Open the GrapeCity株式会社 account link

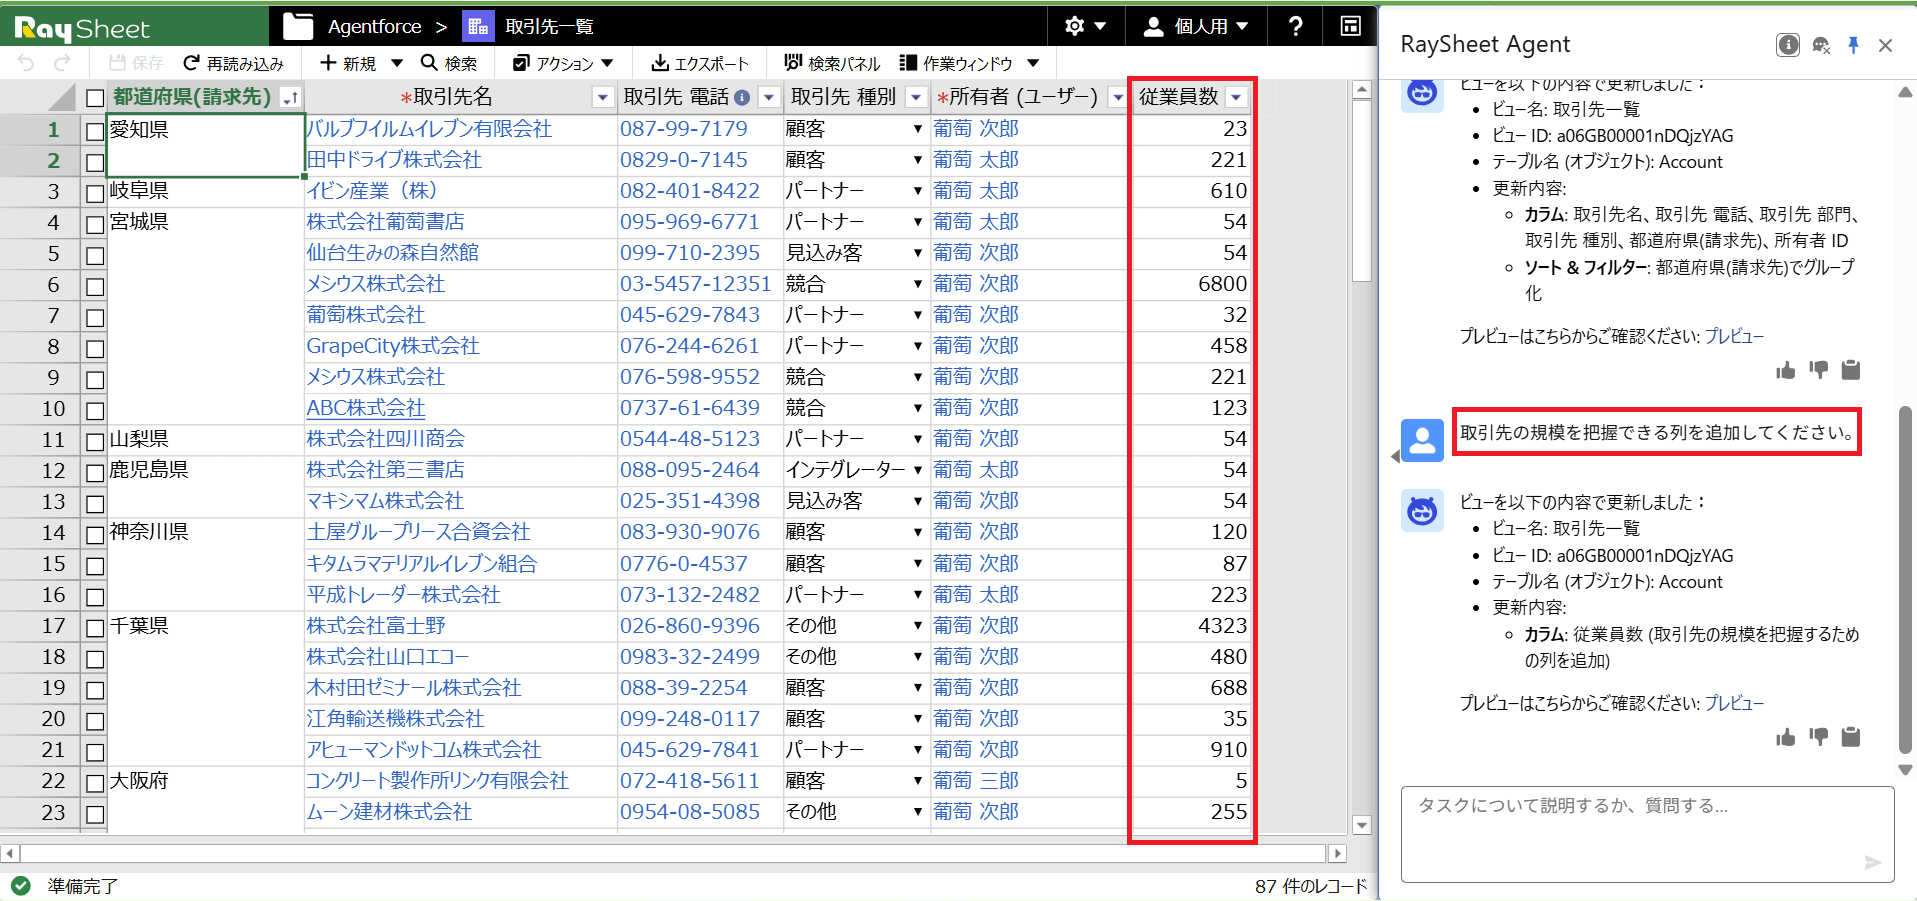[393, 346]
